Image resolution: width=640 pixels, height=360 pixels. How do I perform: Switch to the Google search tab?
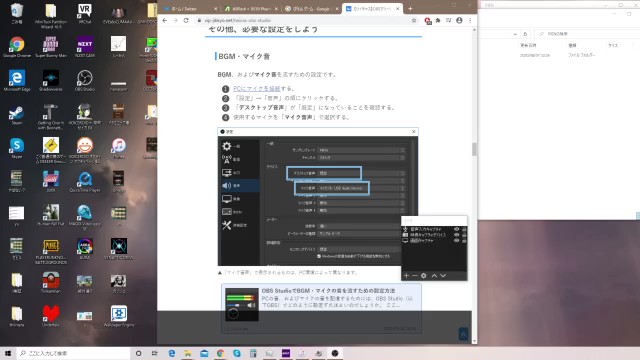[311, 9]
